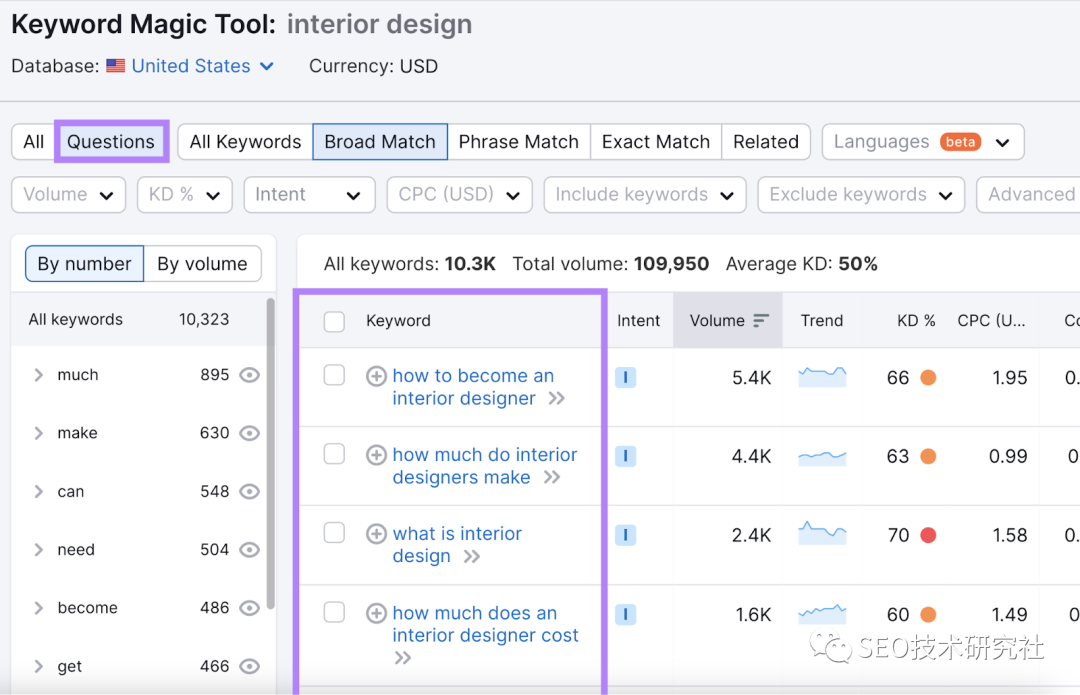
Task: Click the informational intent badge in first row
Action: point(625,377)
